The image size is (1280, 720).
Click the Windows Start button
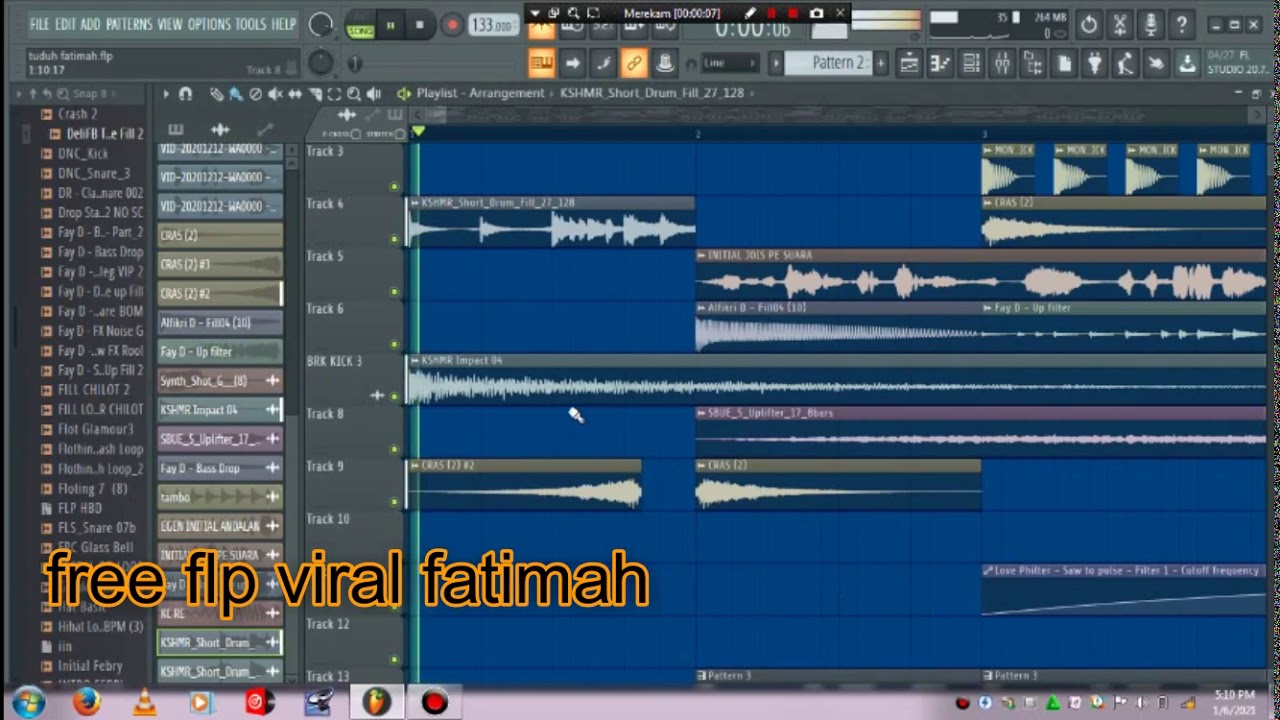(29, 702)
